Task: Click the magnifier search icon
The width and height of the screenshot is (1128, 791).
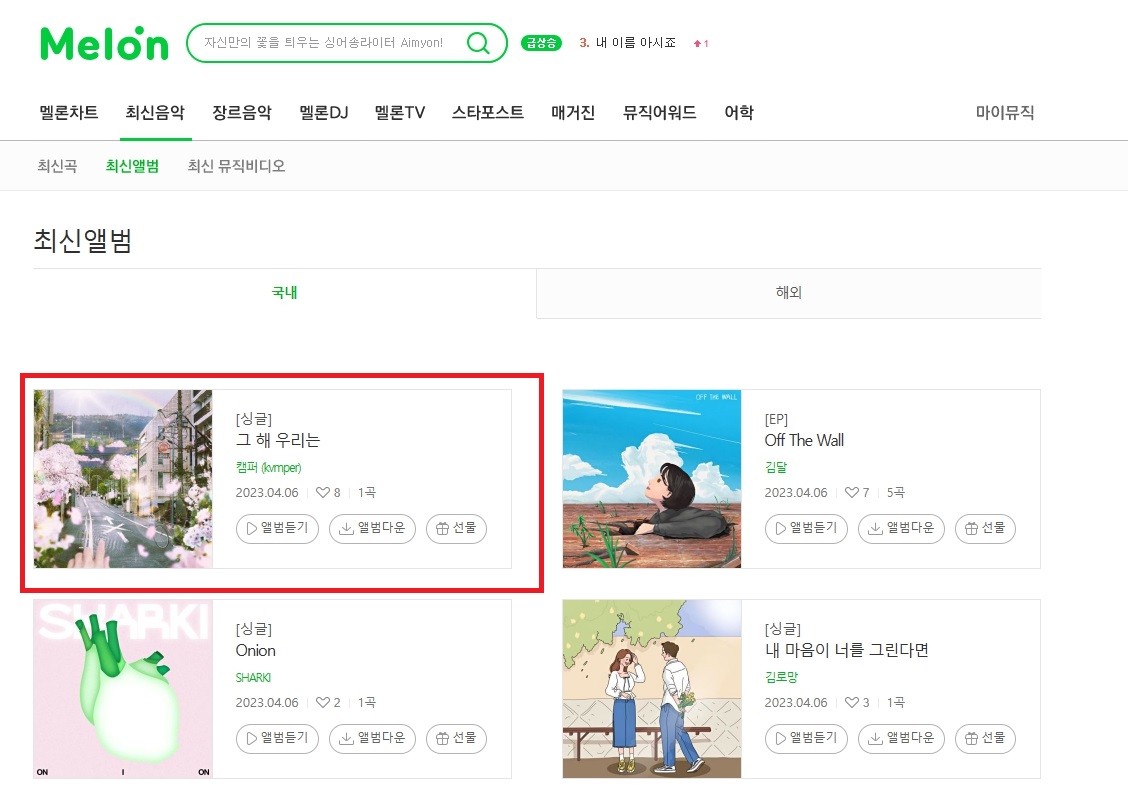Action: click(x=478, y=43)
